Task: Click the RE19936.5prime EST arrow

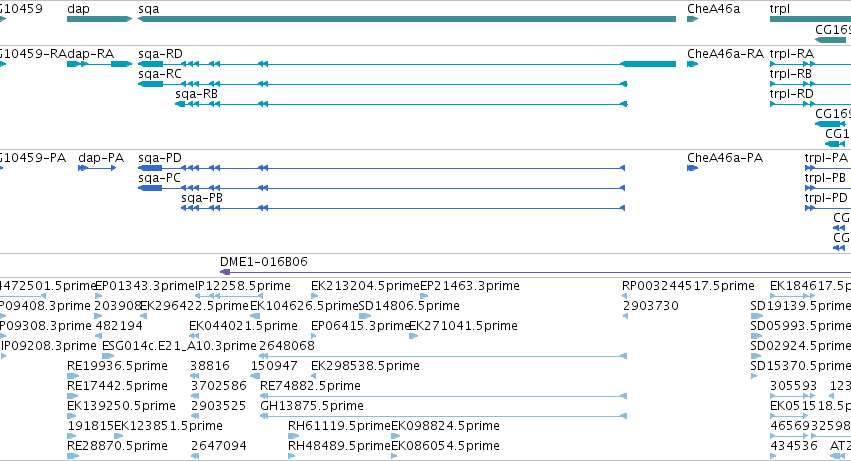Action: [x=73, y=376]
